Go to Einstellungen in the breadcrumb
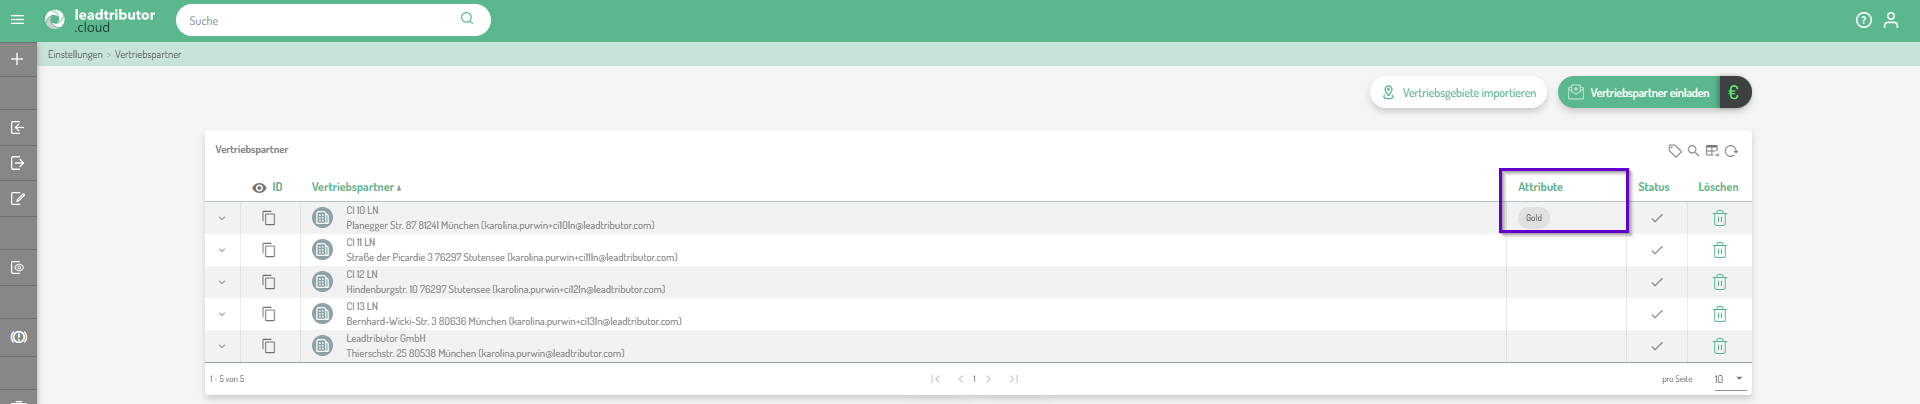This screenshot has width=1920, height=404. click(75, 55)
